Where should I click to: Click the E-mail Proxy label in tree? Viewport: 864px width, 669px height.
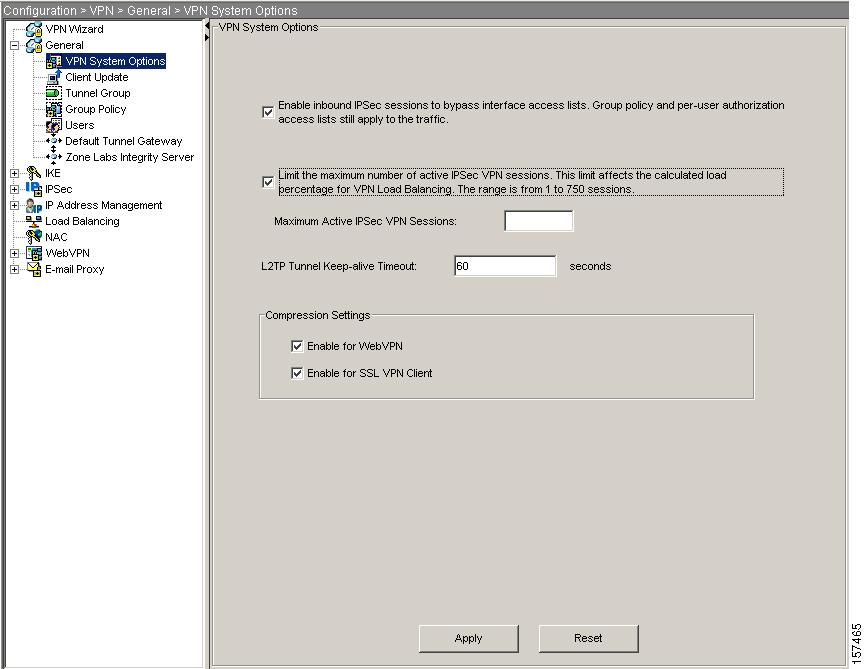[x=74, y=269]
